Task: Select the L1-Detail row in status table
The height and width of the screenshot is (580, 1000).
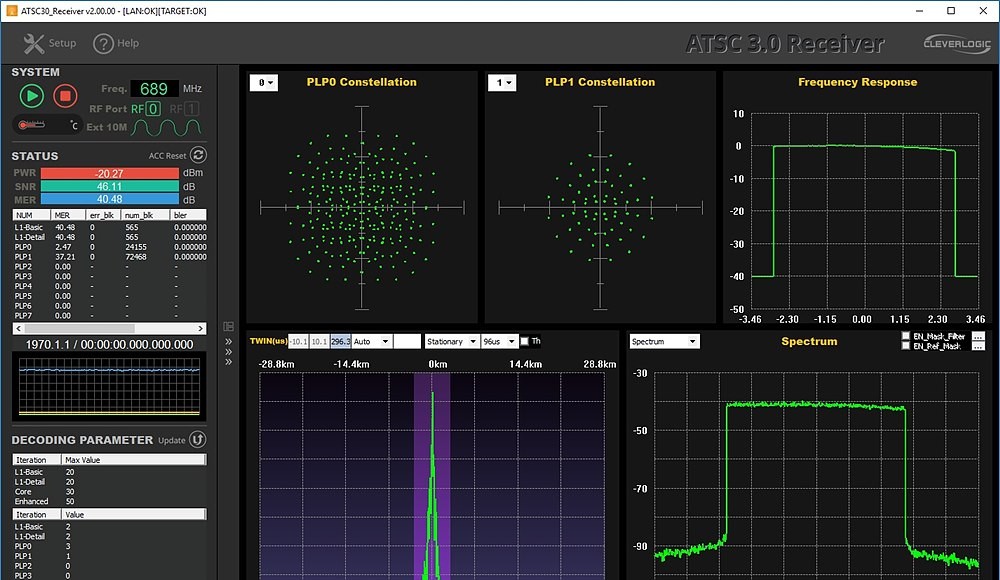Action: (110, 237)
